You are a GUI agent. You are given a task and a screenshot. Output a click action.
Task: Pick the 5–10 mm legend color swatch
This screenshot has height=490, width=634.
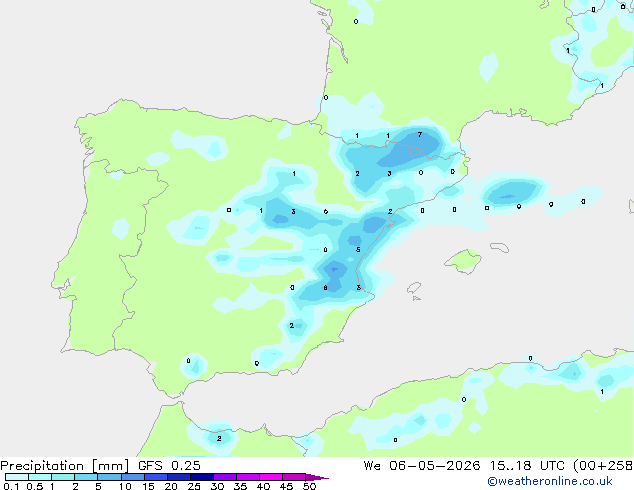tap(109, 477)
